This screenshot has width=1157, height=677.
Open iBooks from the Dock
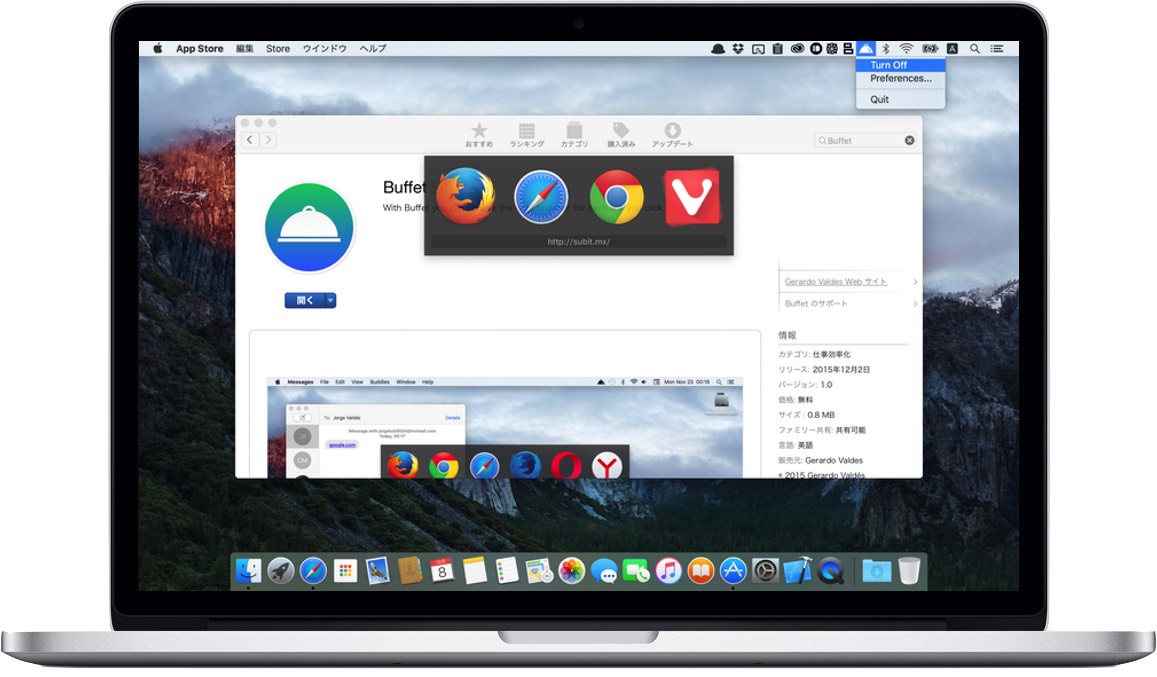point(701,571)
